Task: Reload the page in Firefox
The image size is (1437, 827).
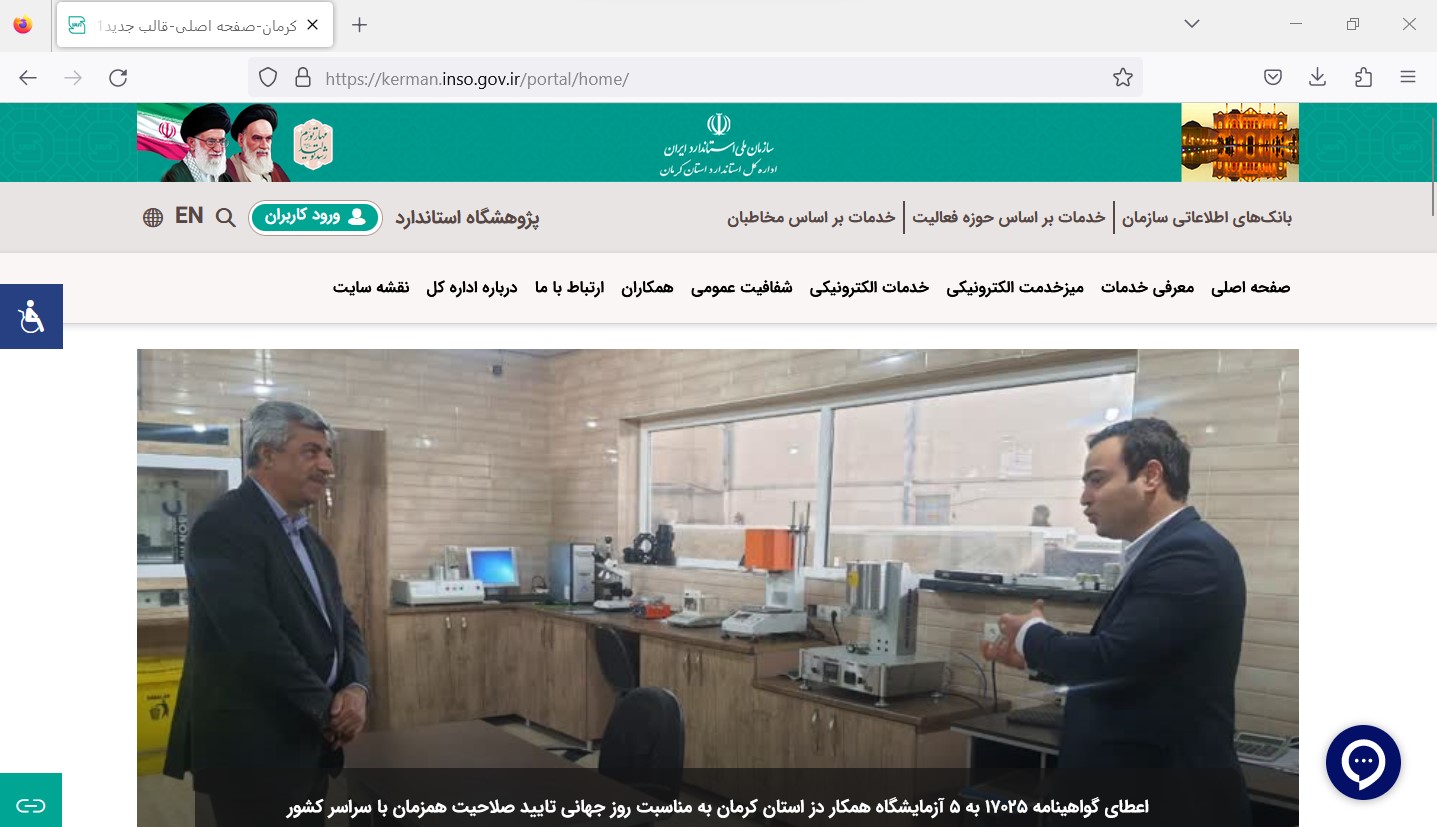Action: coord(118,78)
